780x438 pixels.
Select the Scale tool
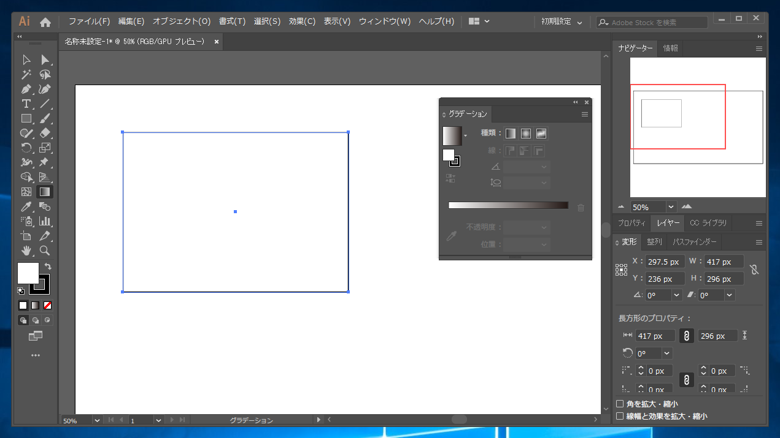point(45,148)
